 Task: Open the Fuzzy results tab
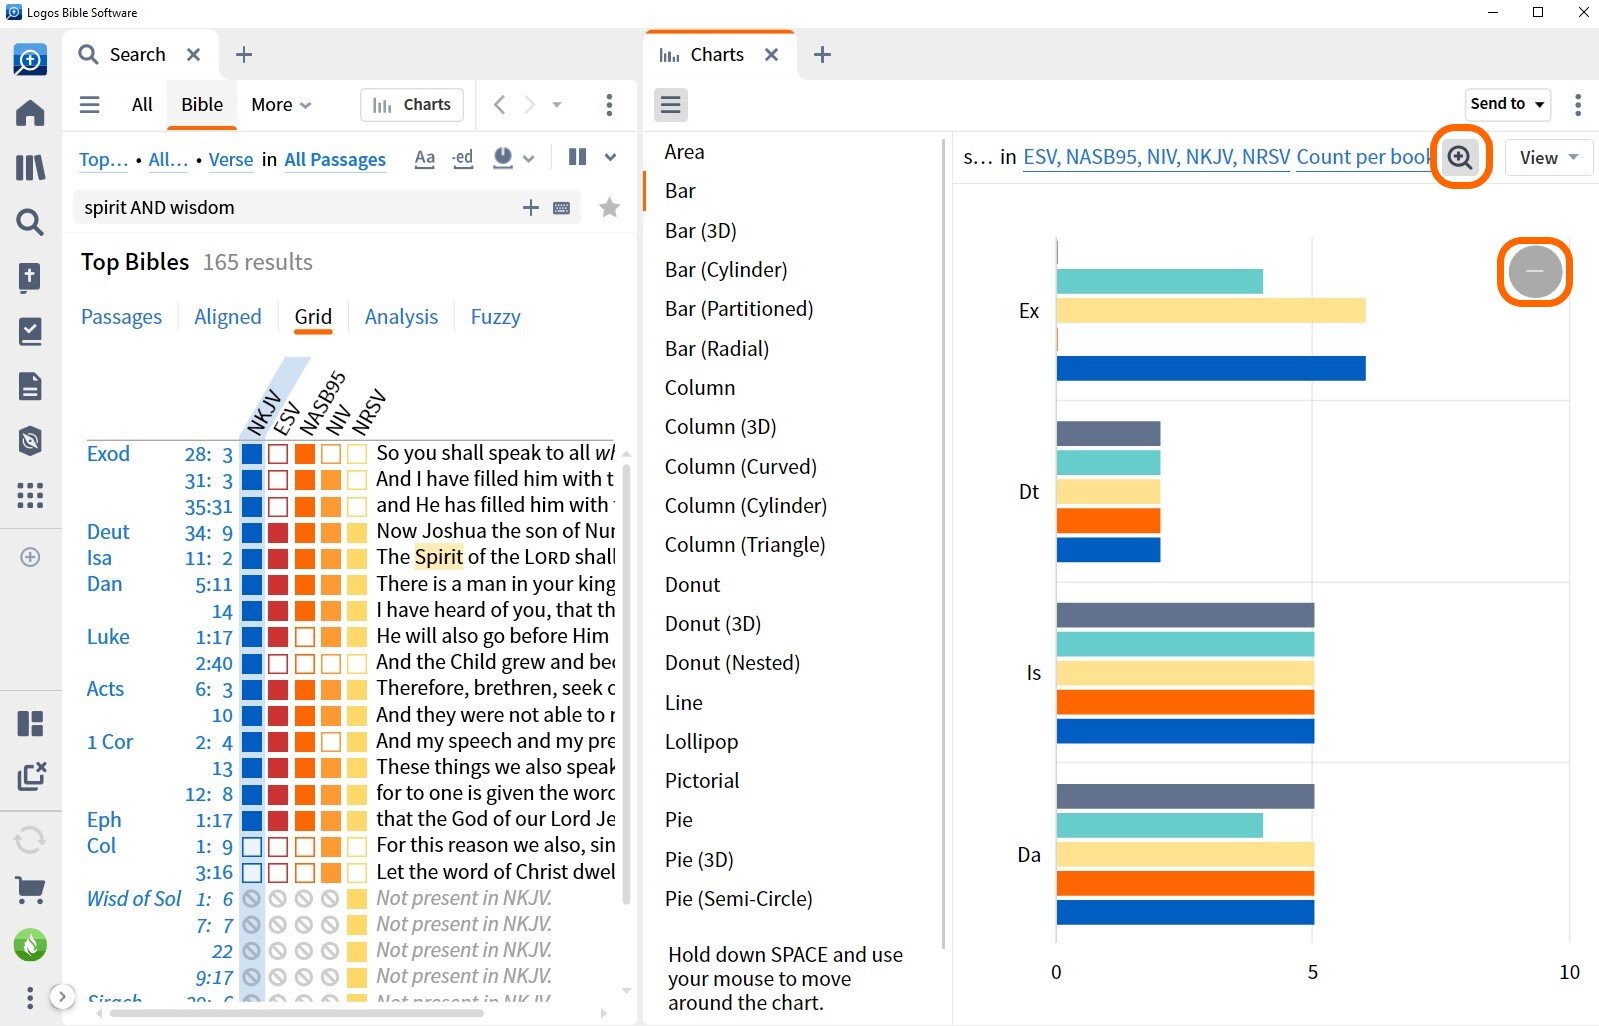pos(495,317)
